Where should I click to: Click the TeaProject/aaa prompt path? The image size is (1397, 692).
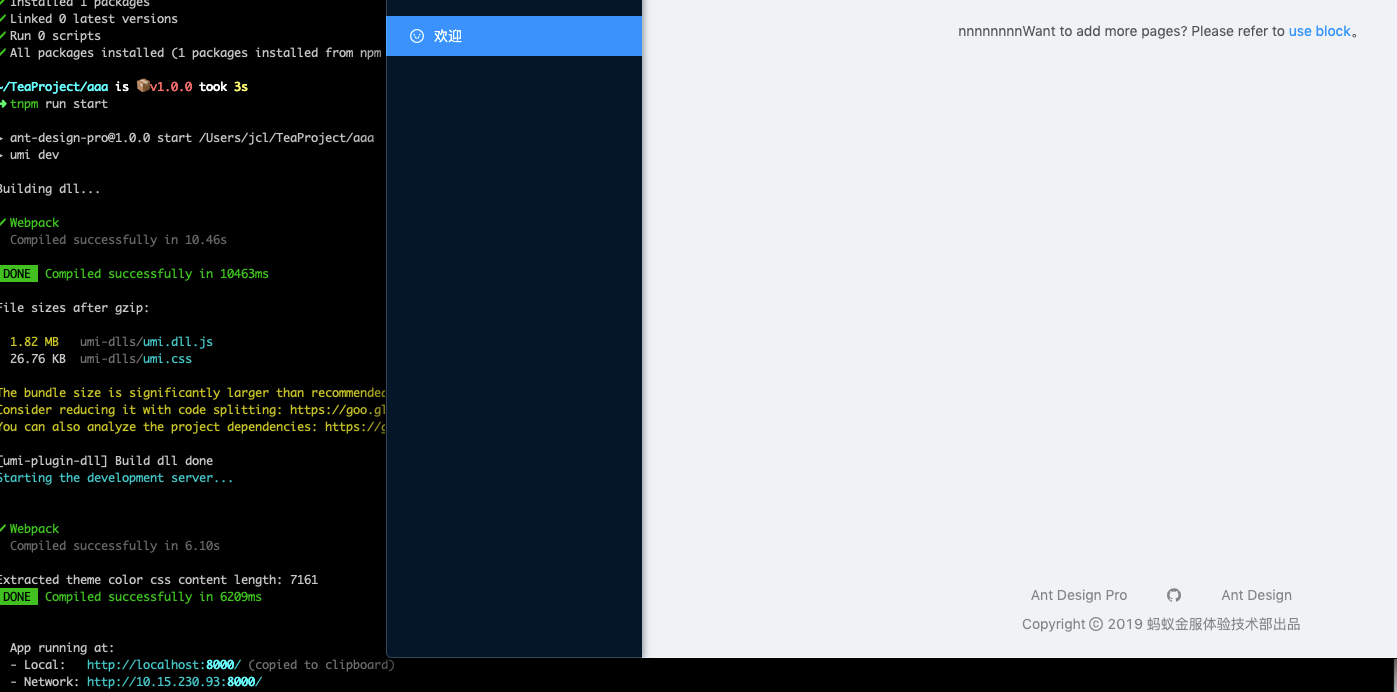[x=54, y=87]
